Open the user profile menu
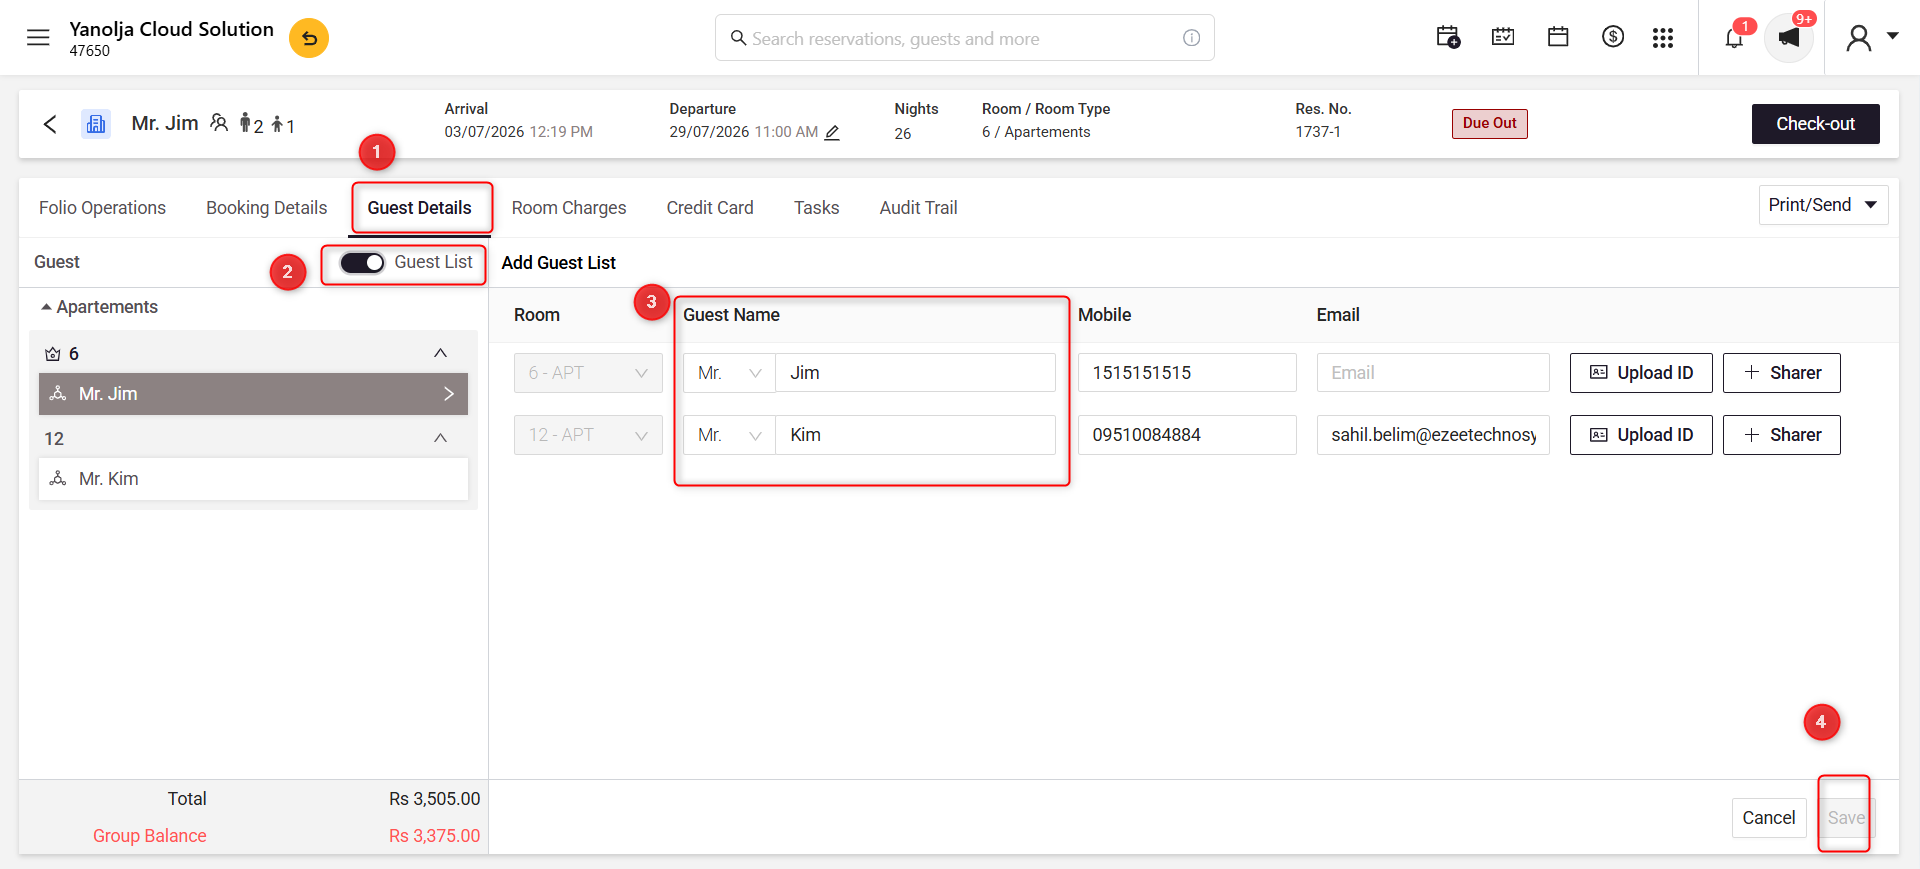1920x869 pixels. coord(1871,38)
